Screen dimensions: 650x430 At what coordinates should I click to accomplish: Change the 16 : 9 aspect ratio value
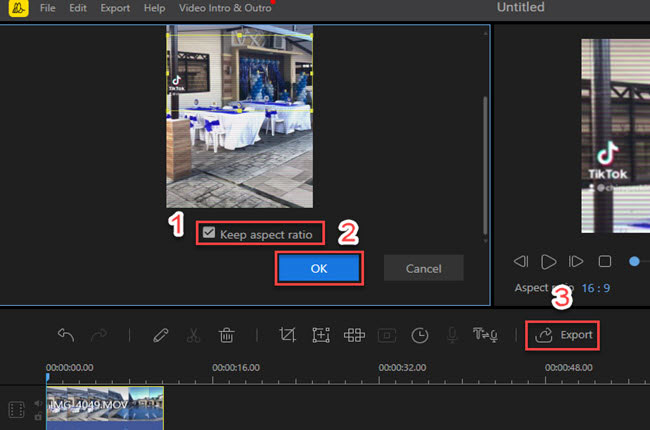coord(596,288)
